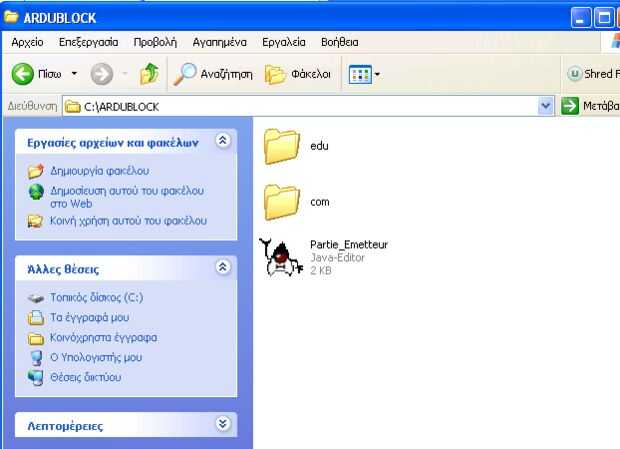Open Τοπικός δίσκος (C:) link
Image resolution: width=620 pixels, height=449 pixels.
96,297
